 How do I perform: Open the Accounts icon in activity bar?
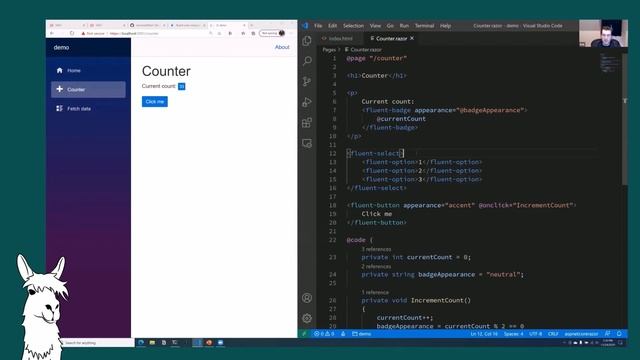[x=307, y=298]
